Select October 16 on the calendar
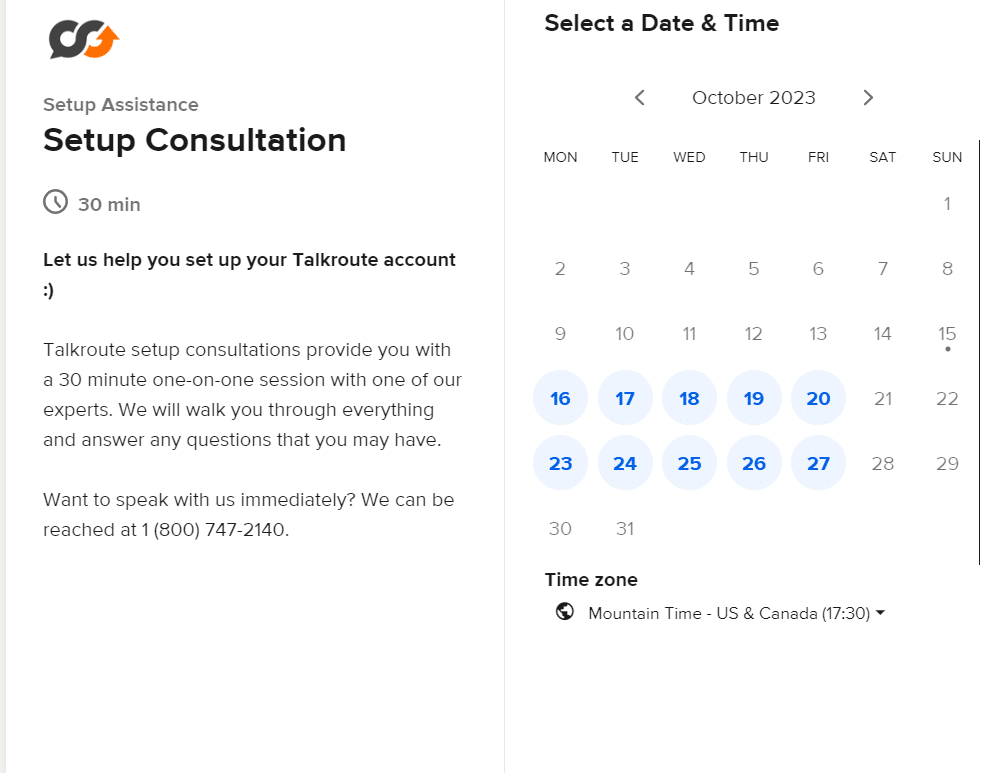 560,398
